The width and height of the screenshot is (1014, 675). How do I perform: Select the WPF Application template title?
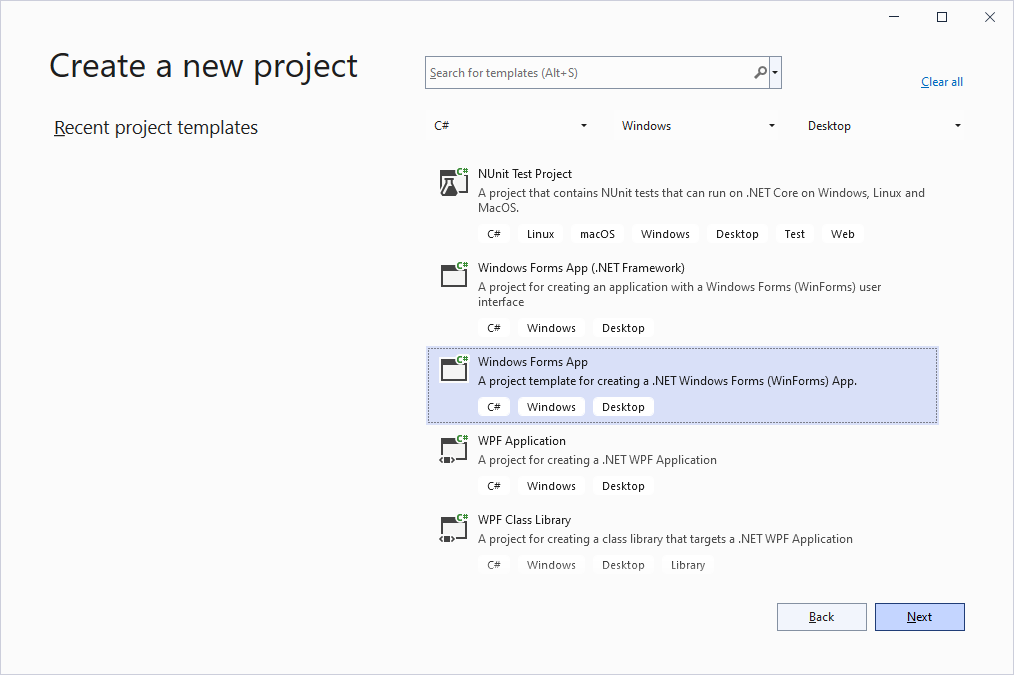pos(521,441)
